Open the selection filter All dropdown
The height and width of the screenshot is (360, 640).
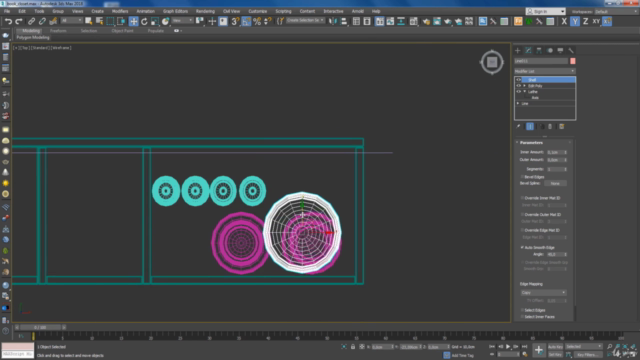[71, 20]
